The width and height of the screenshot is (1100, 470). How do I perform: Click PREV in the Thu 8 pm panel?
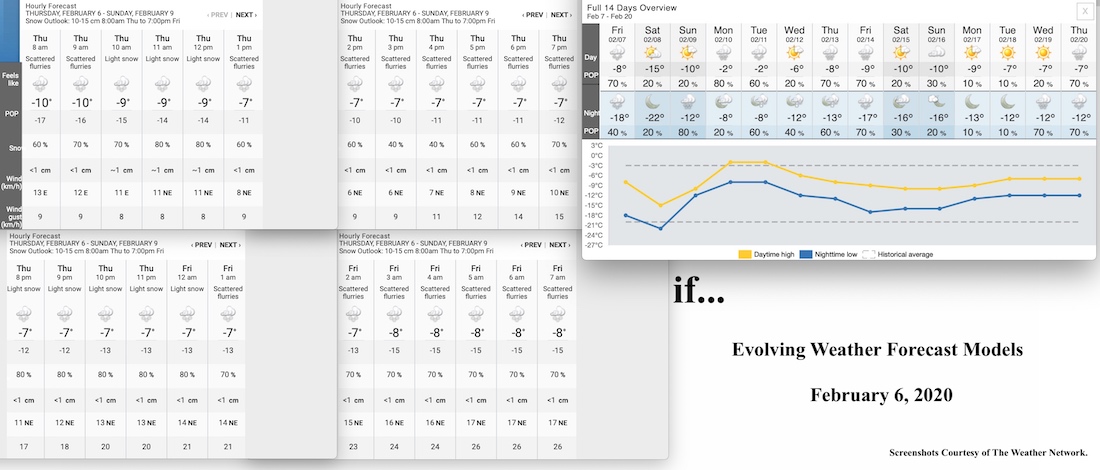click(201, 245)
